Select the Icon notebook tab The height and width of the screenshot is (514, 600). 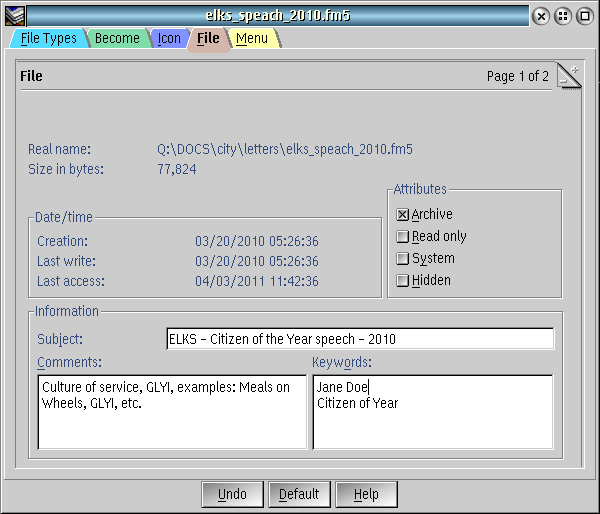[169, 39]
